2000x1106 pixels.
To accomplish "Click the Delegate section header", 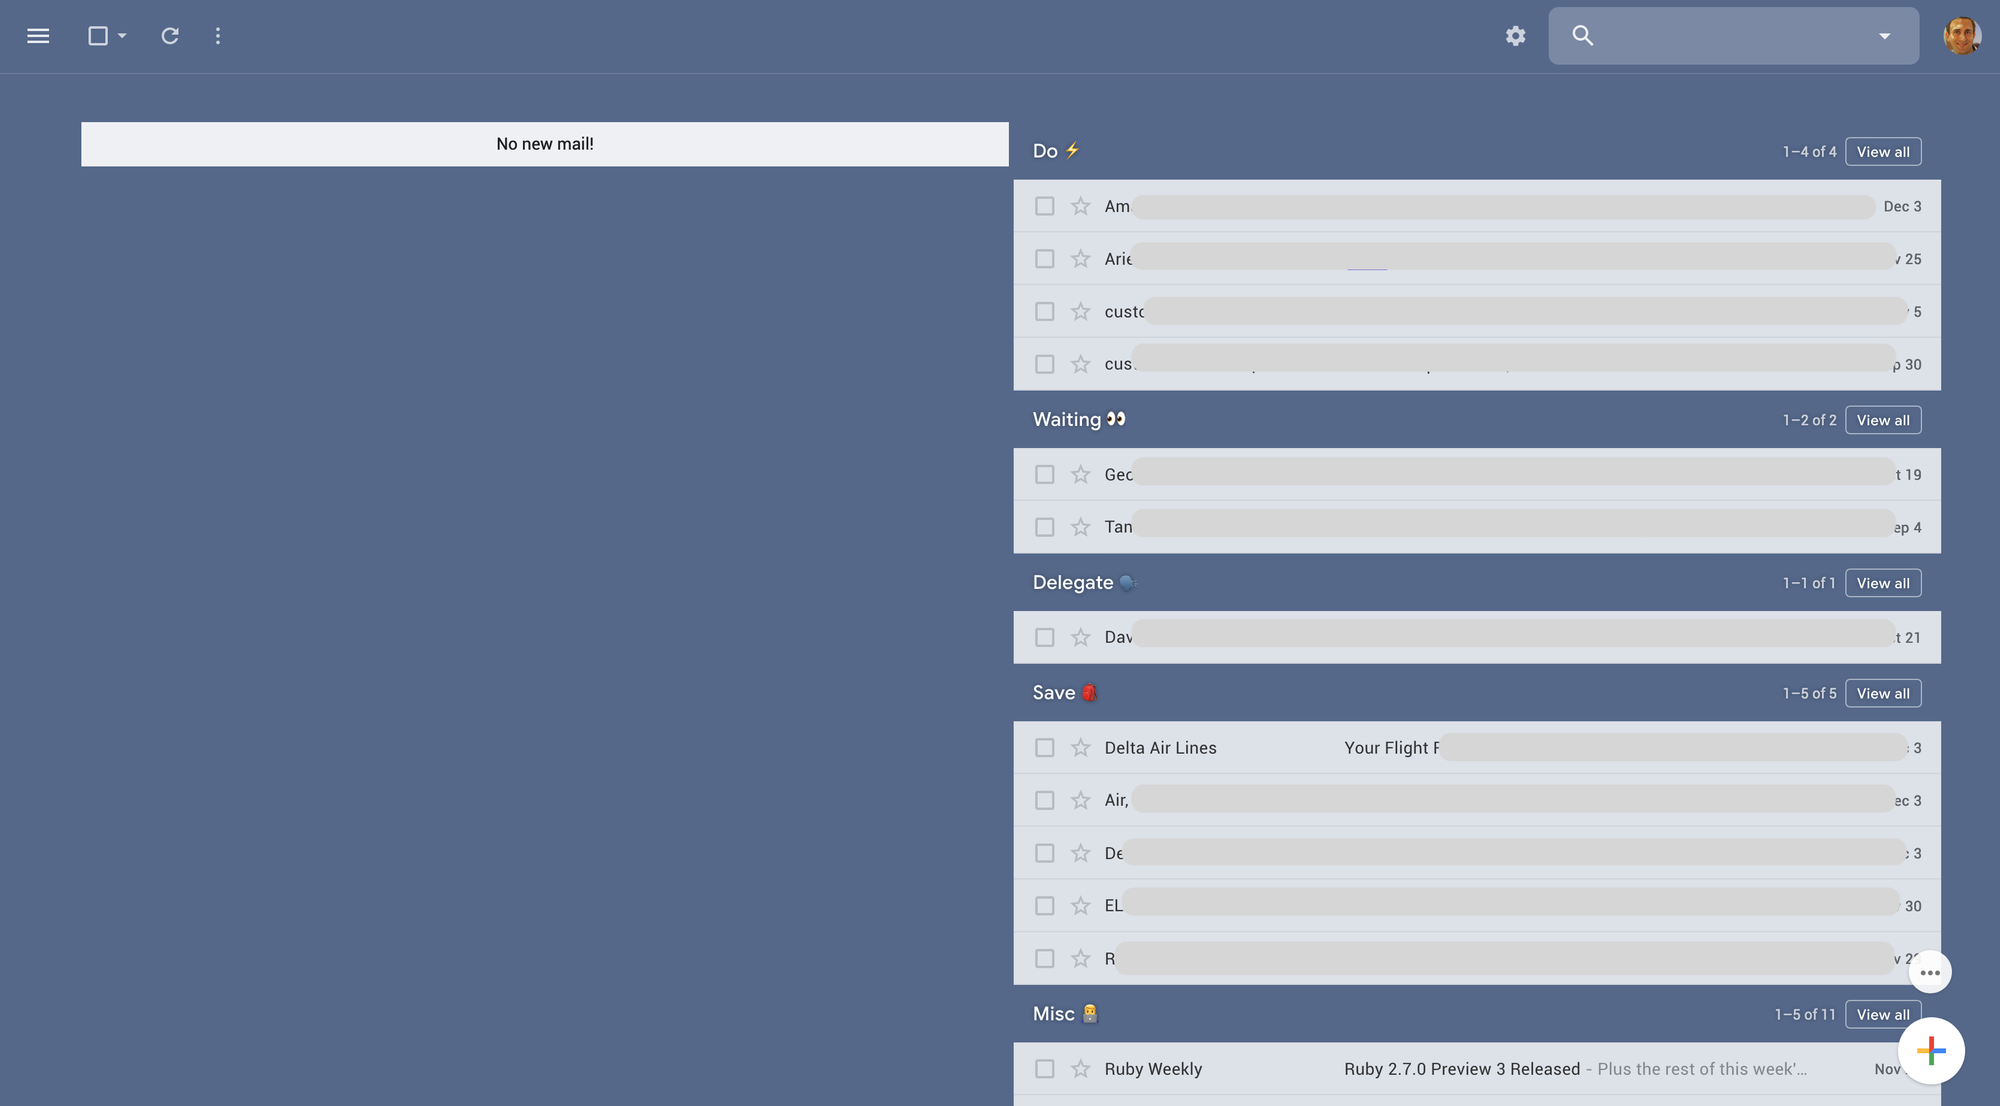I will coord(1073,583).
